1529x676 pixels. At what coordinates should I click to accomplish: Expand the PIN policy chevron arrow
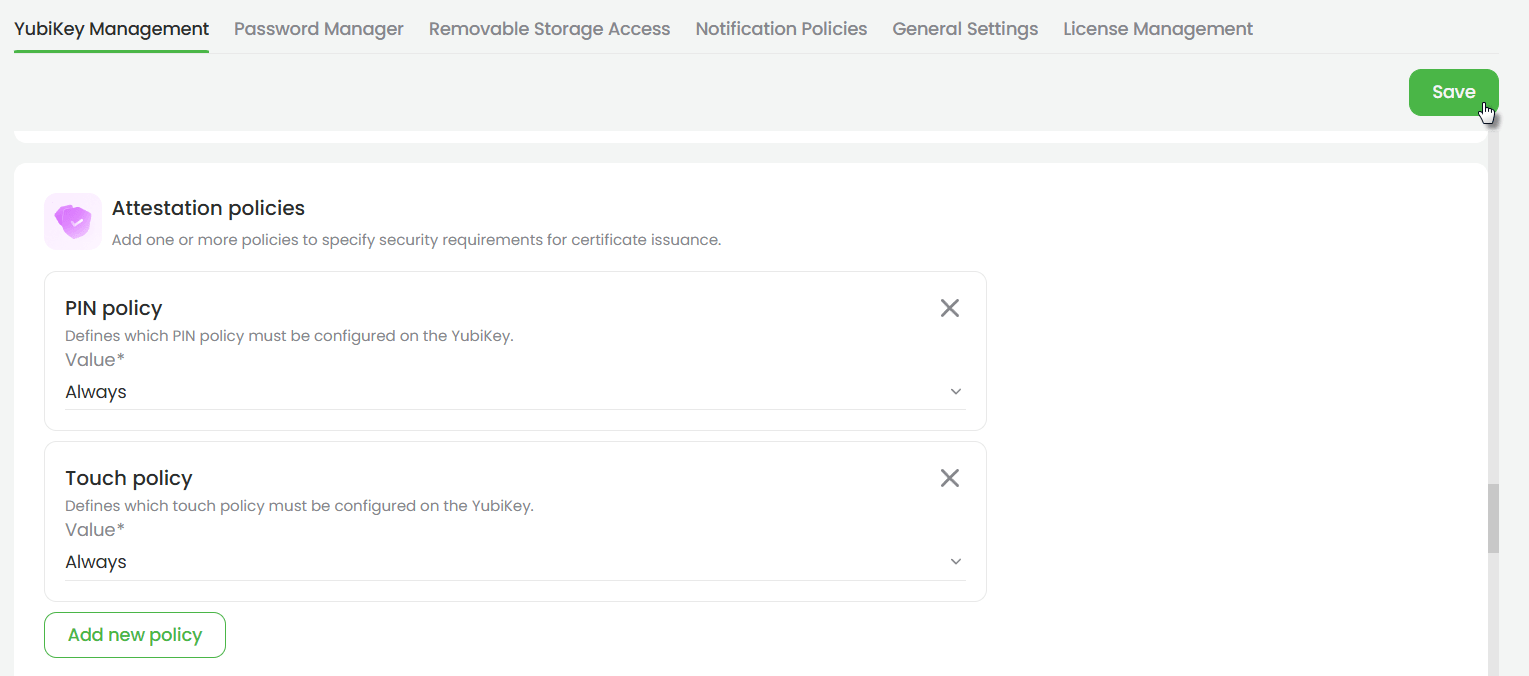(x=955, y=392)
